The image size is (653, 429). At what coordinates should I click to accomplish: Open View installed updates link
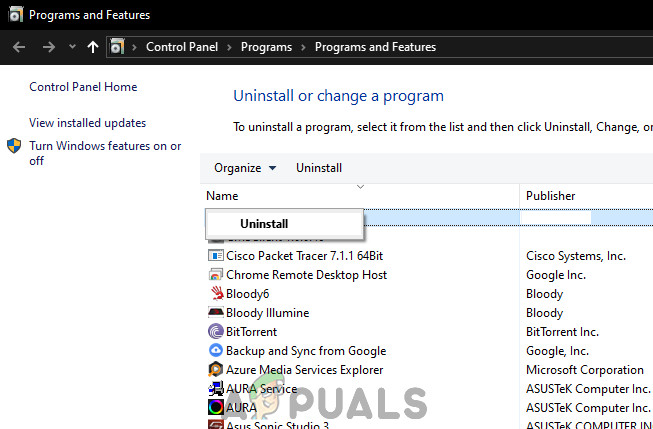pos(87,123)
